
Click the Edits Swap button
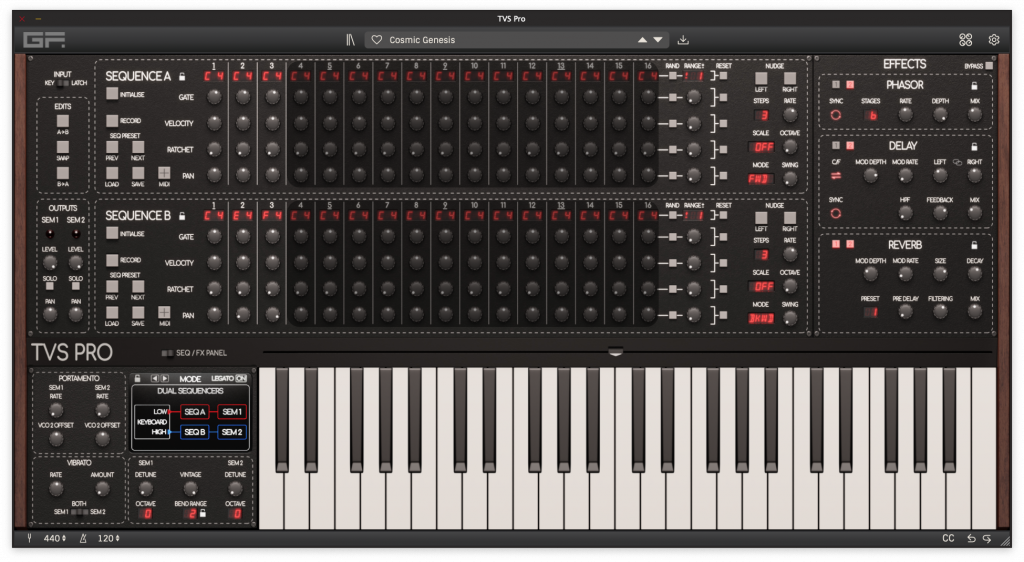click(63, 147)
